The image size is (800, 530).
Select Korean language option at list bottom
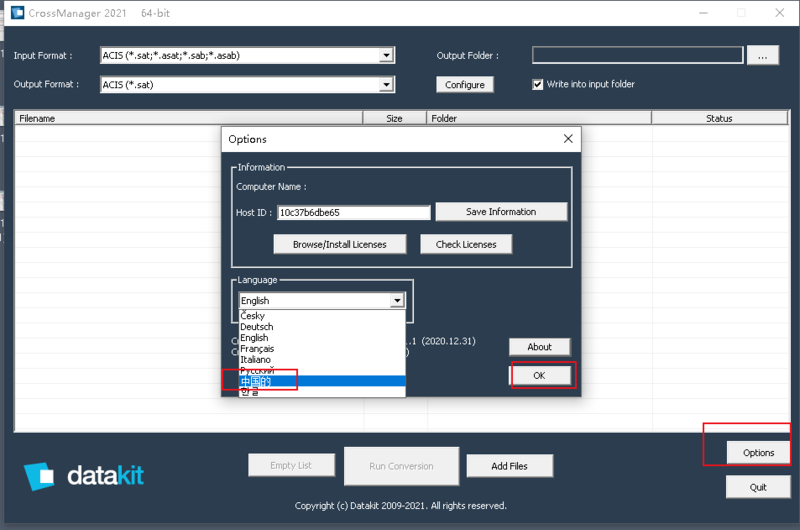coord(322,392)
